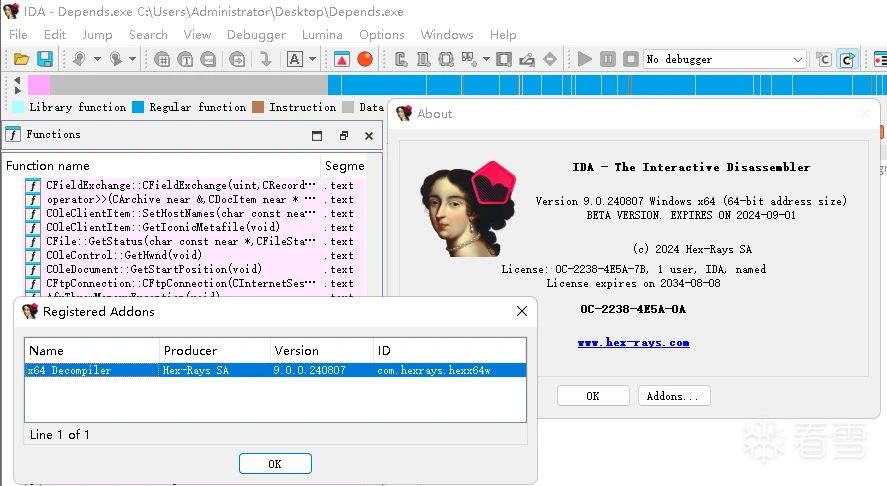Click the boxed A strings icon
Screen dimensions: 887x486
295,59
